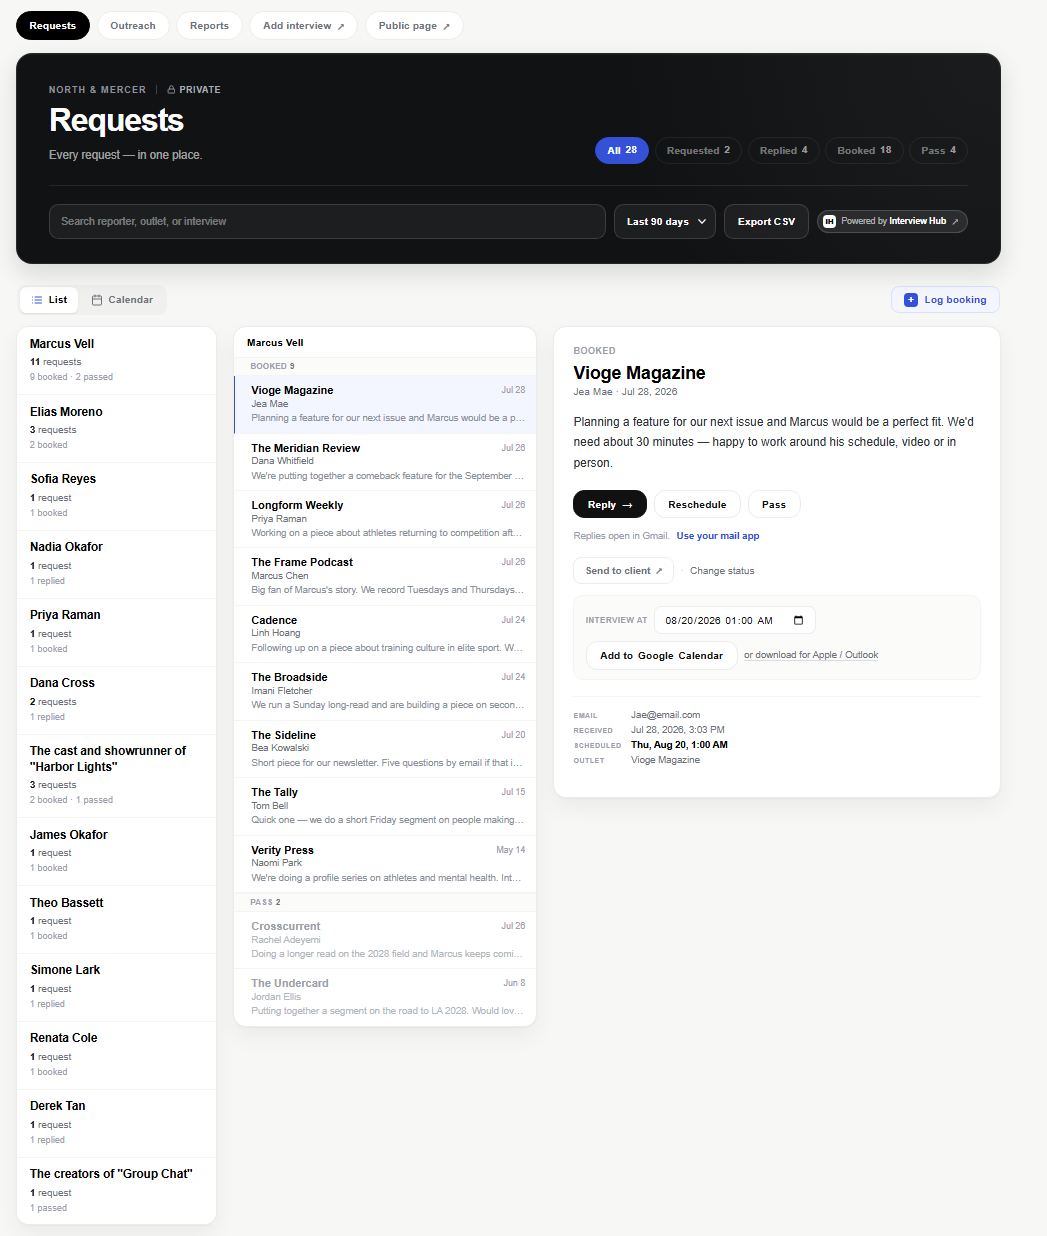Click the Reschedule button
This screenshot has width=1047, height=1236.
click(697, 505)
